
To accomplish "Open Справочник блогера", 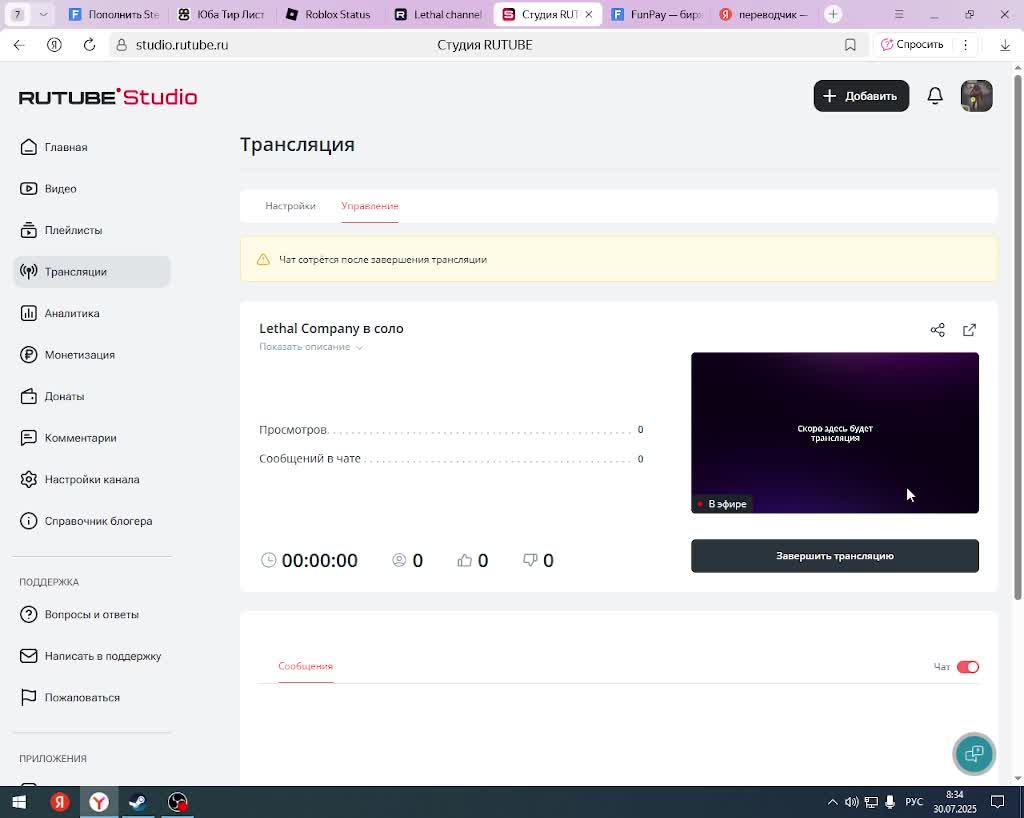I will [x=86, y=521].
